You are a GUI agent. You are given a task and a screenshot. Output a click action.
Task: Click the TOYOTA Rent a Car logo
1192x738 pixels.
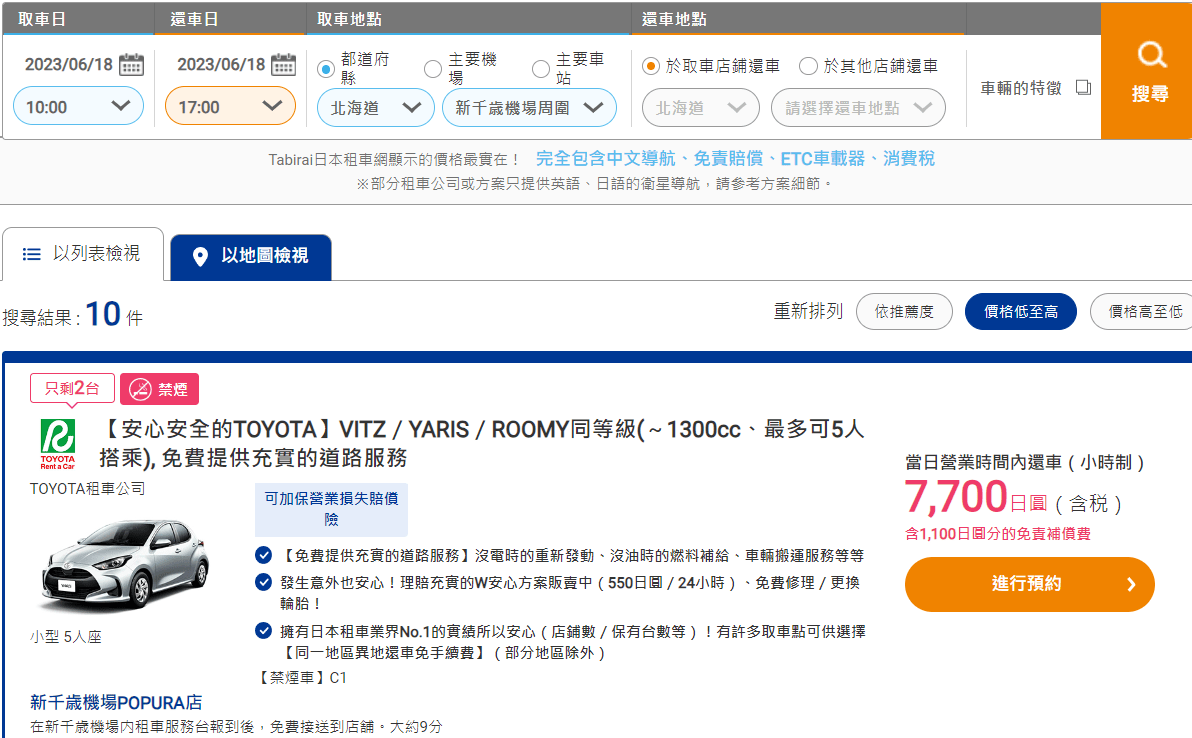pyautogui.click(x=58, y=445)
